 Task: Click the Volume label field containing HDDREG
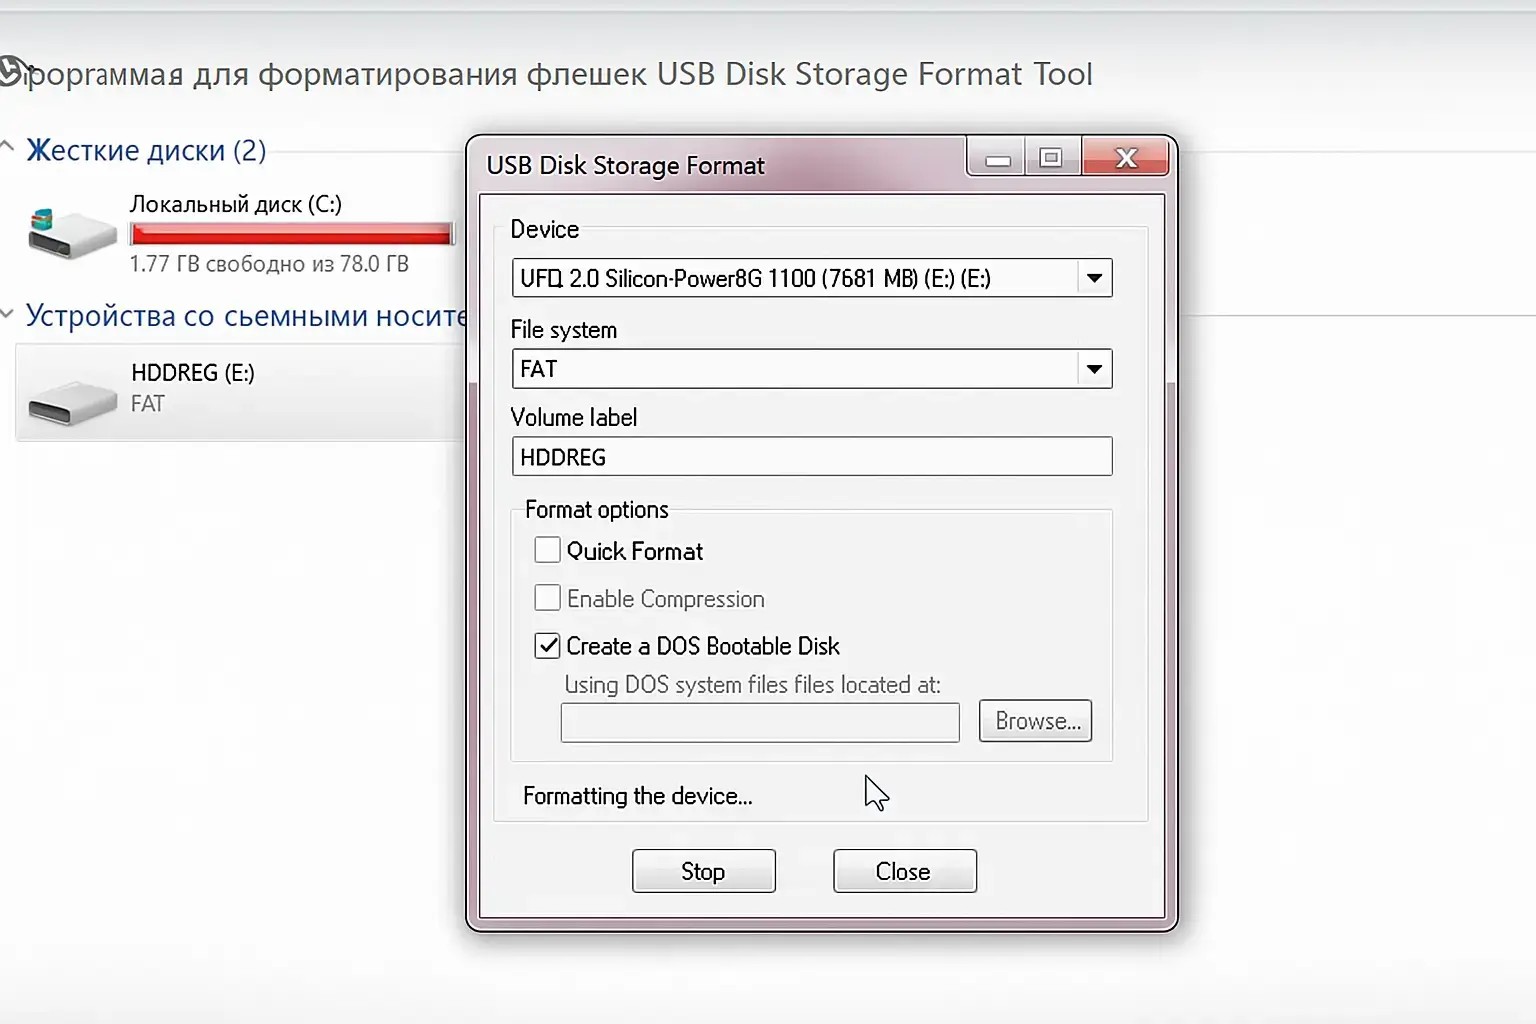(811, 457)
